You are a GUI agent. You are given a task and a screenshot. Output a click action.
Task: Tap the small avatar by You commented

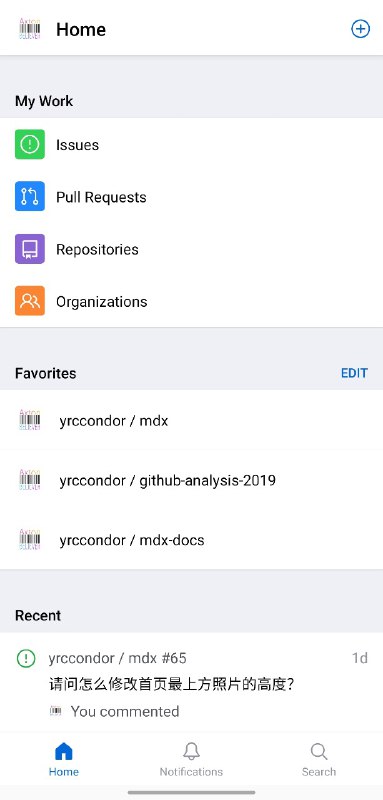pos(56,711)
